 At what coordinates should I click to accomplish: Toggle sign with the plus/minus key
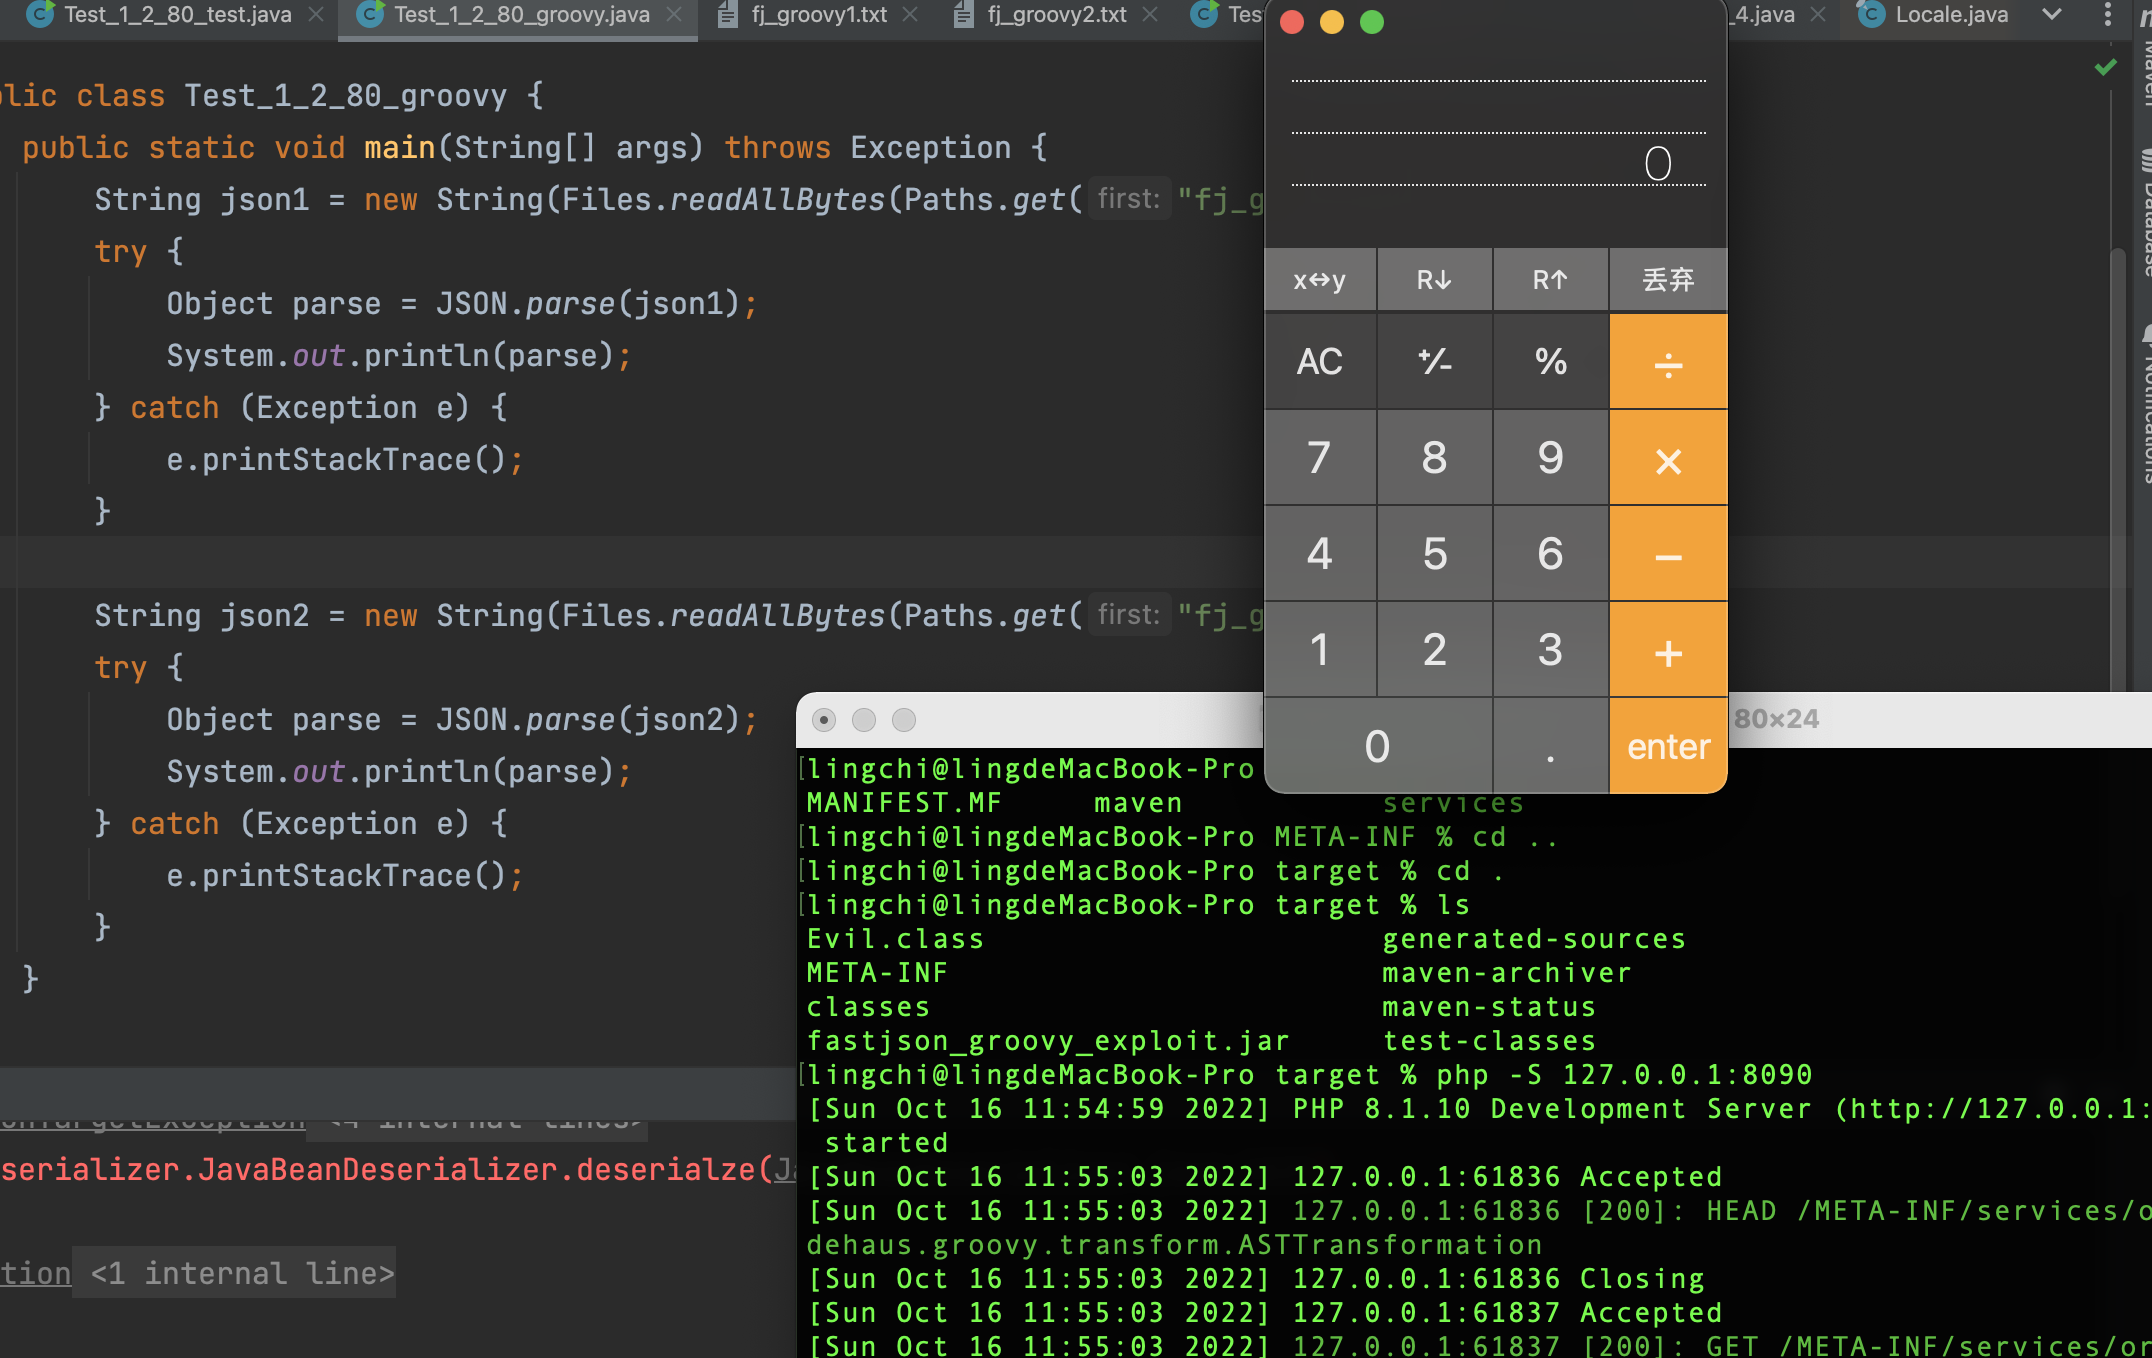(1435, 361)
